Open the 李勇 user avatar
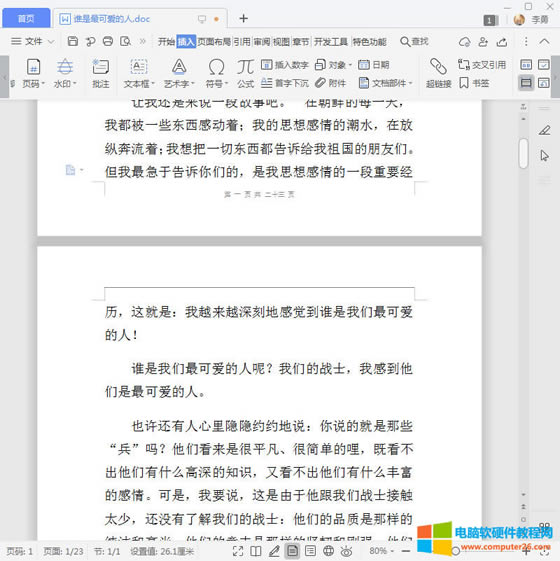 [519, 20]
